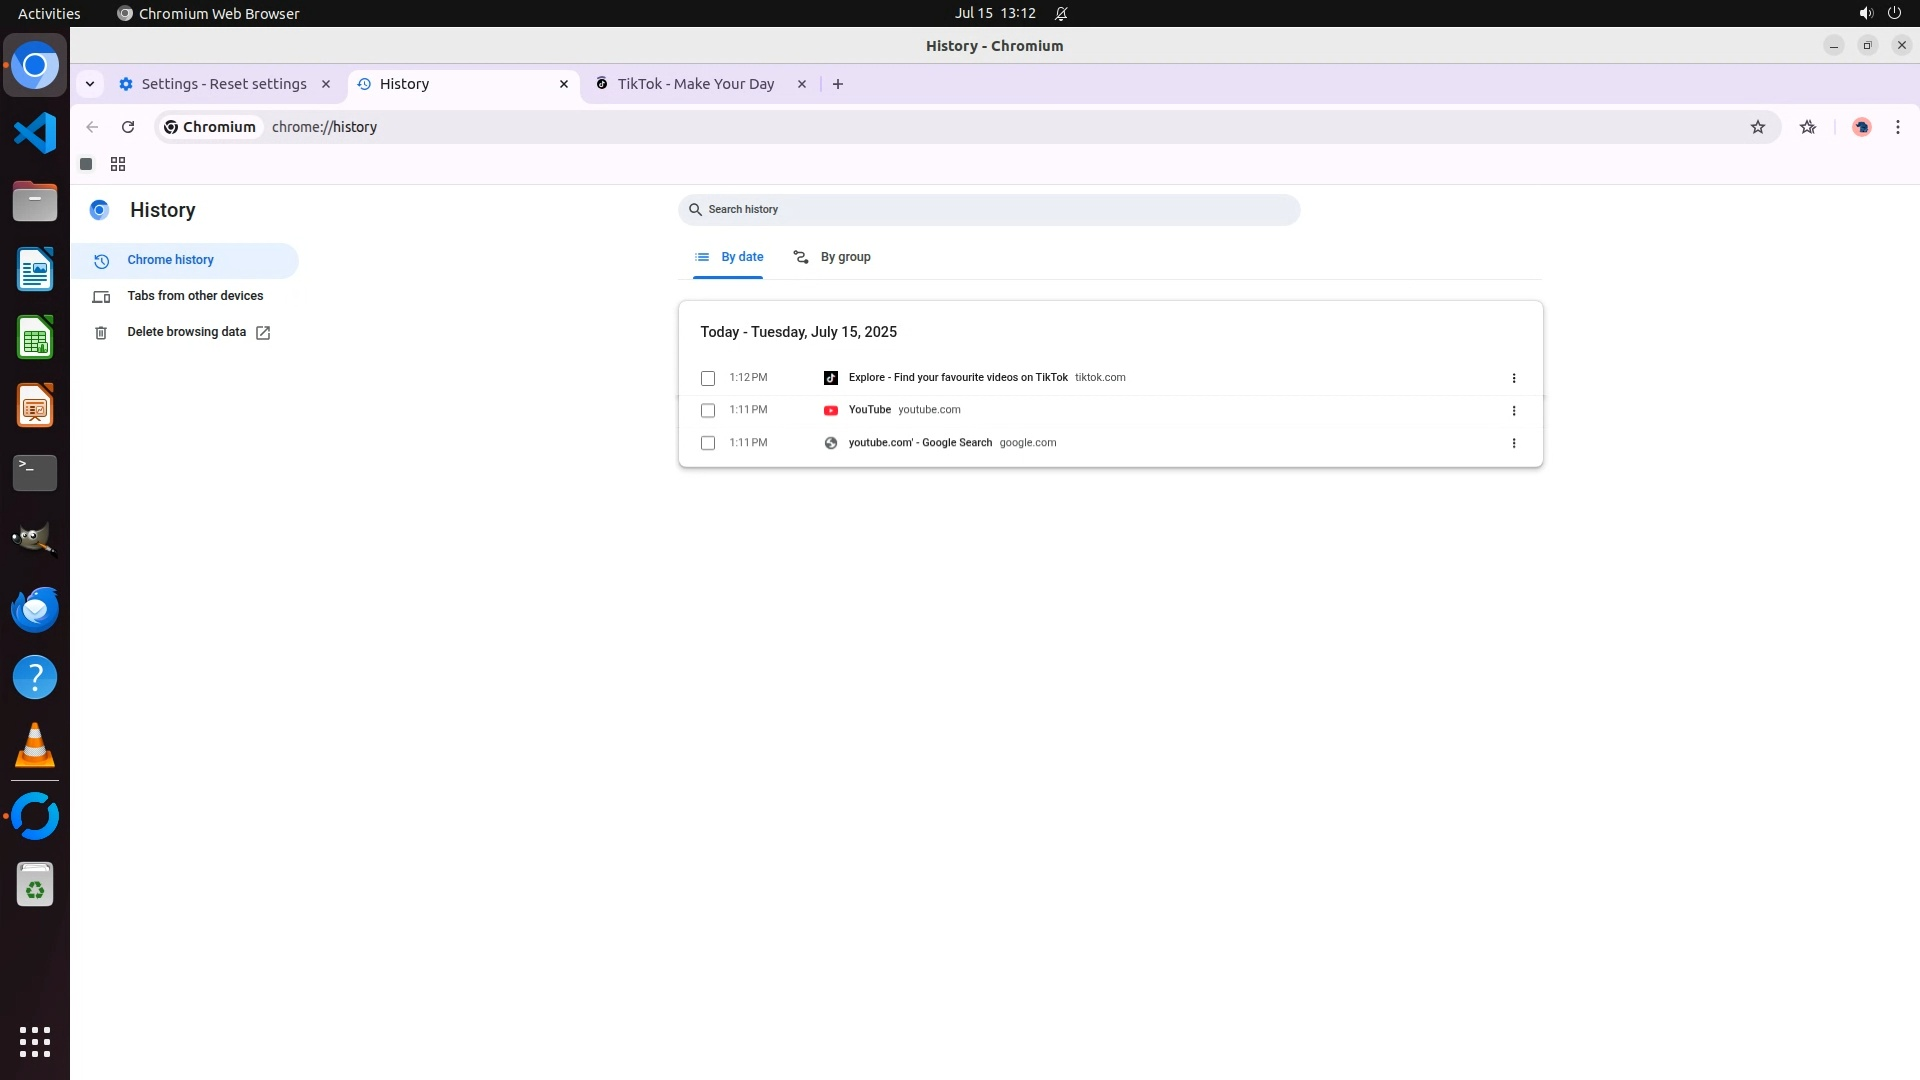
Task: Open the Chromium three-dot main menu
Action: [1897, 127]
